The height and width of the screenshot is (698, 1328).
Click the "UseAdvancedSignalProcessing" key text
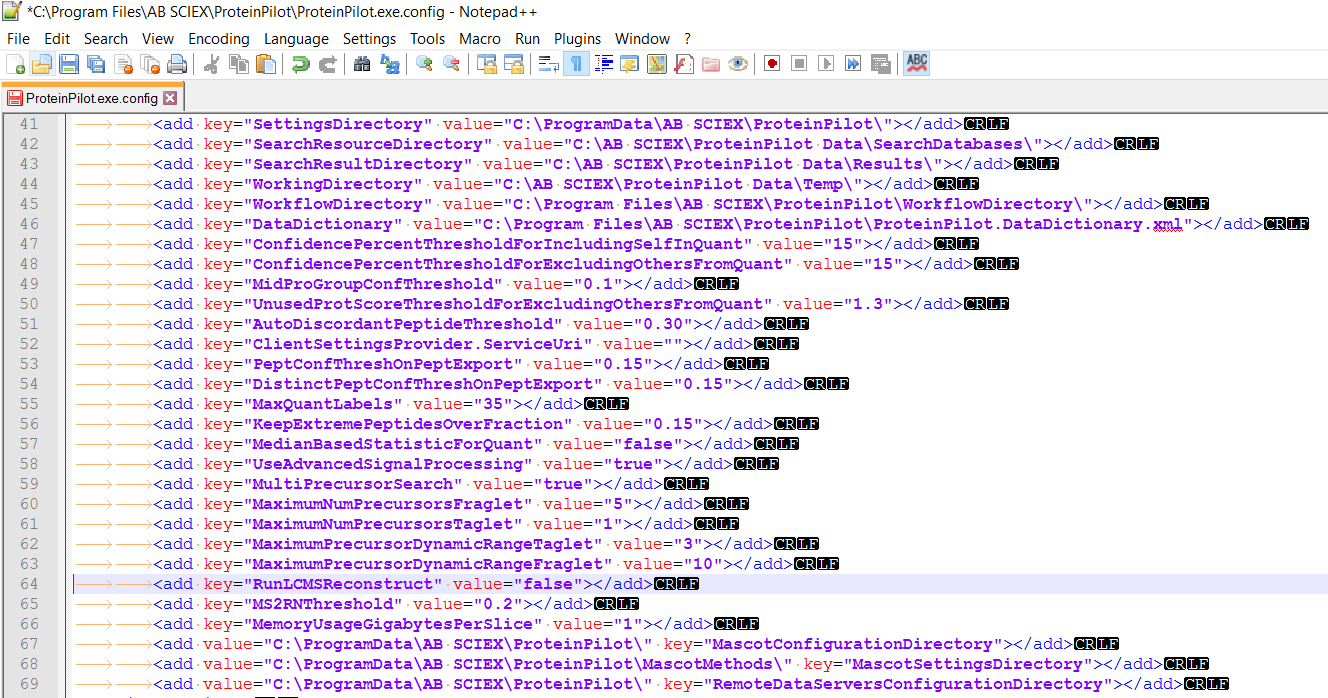coord(388,464)
